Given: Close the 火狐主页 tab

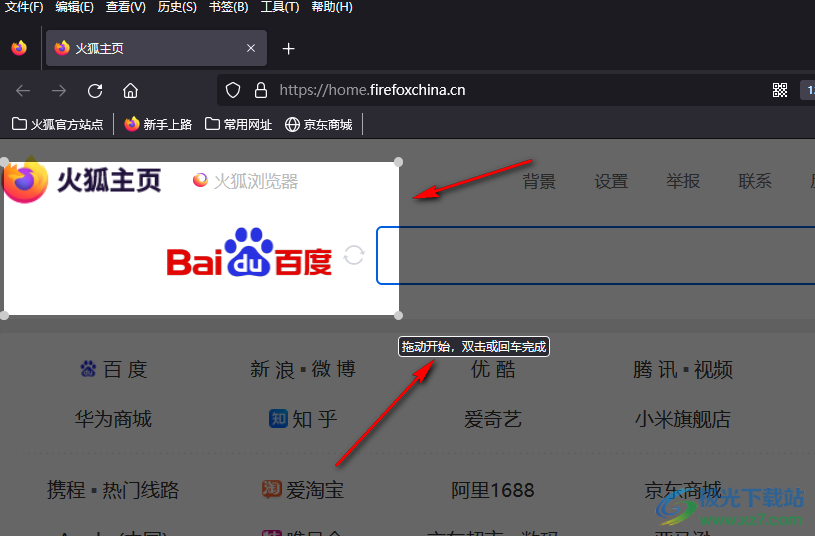Looking at the screenshot, I should [x=251, y=48].
